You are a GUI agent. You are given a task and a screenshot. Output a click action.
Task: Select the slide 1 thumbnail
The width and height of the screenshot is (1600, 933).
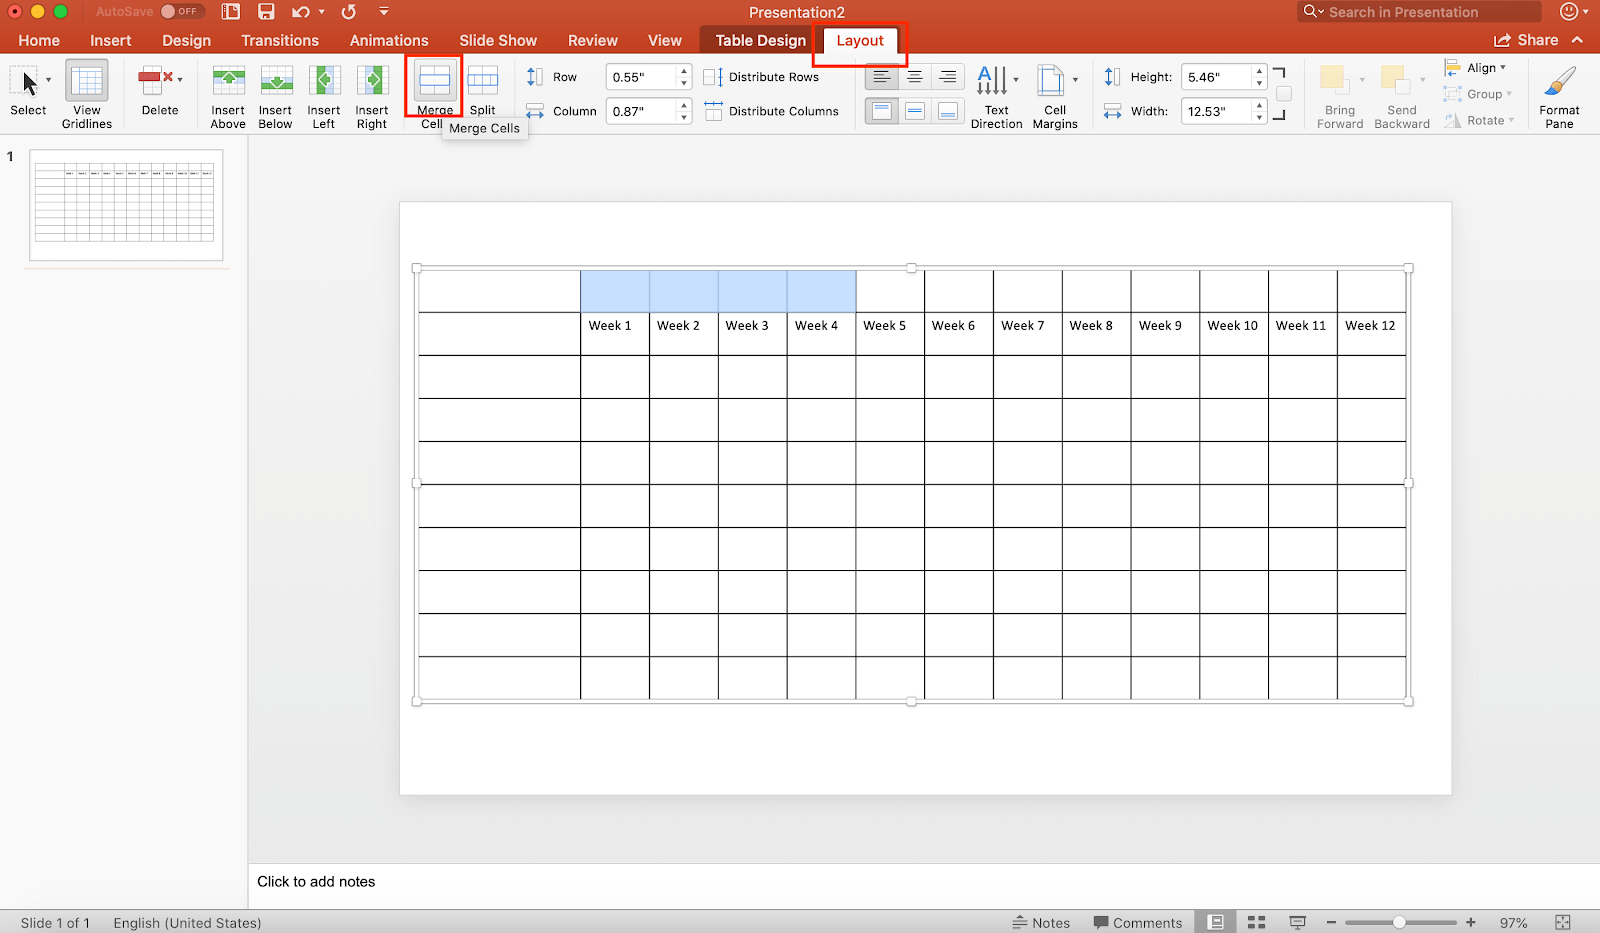(126, 205)
